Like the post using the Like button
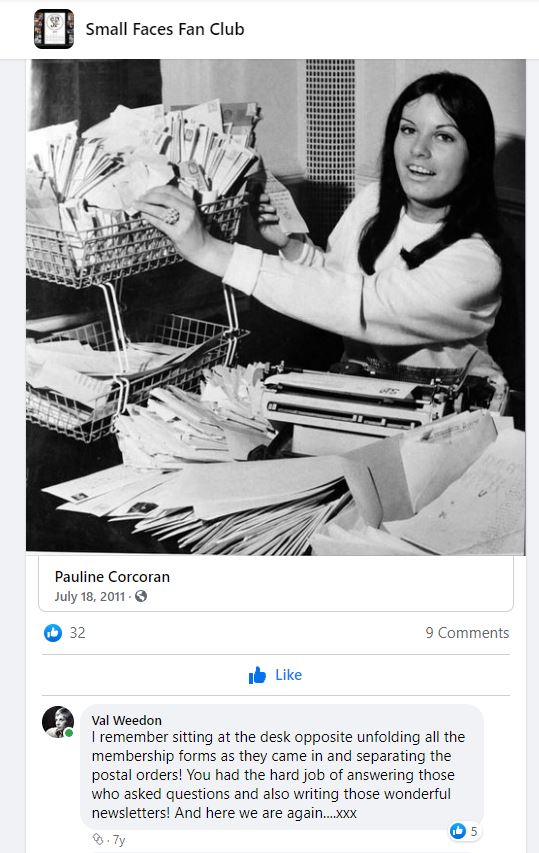Viewport: 539px width, 853px height. click(275, 675)
